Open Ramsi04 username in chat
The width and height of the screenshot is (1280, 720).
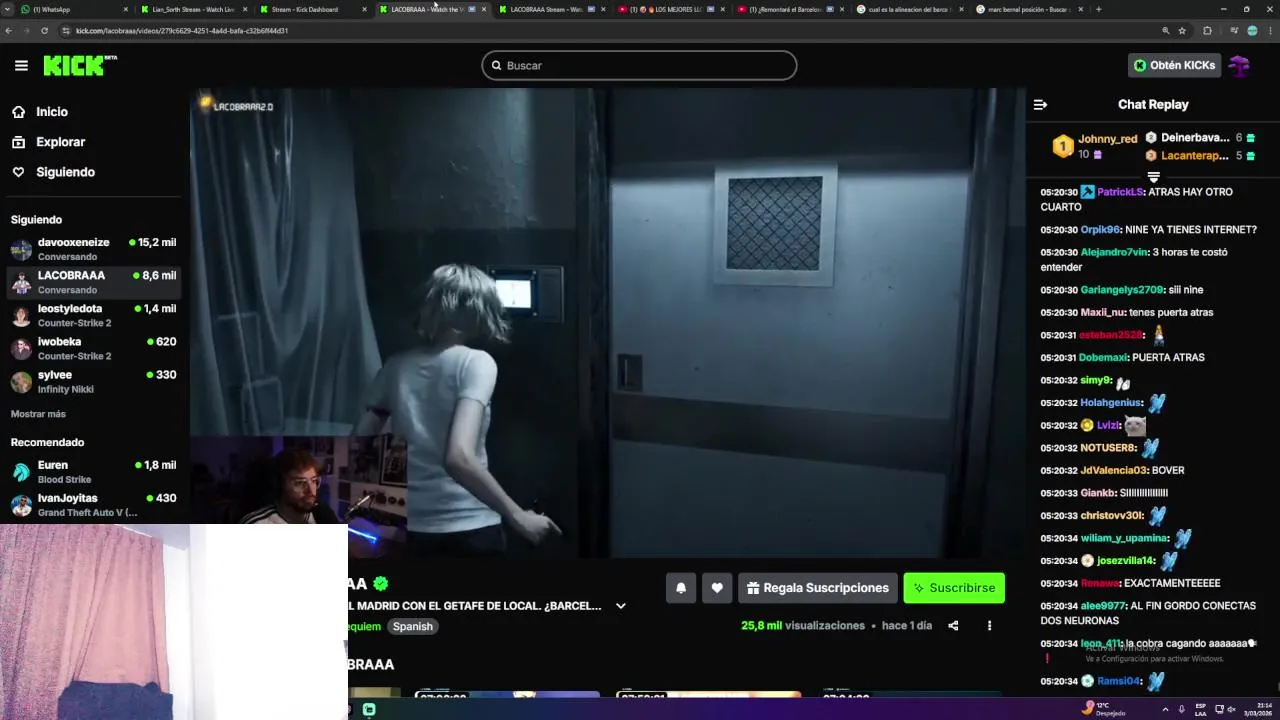point(1119,681)
